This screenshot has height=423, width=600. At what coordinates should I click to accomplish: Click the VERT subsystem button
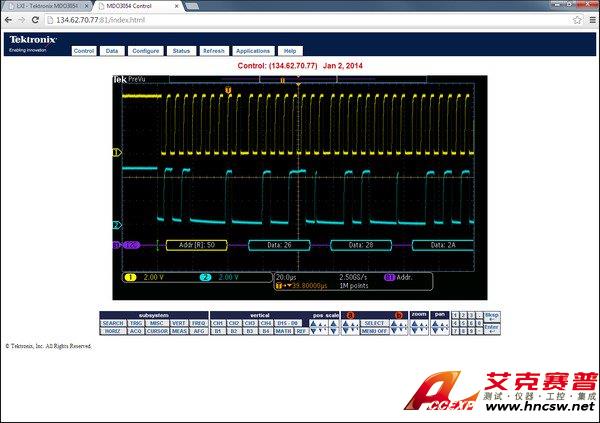179,323
